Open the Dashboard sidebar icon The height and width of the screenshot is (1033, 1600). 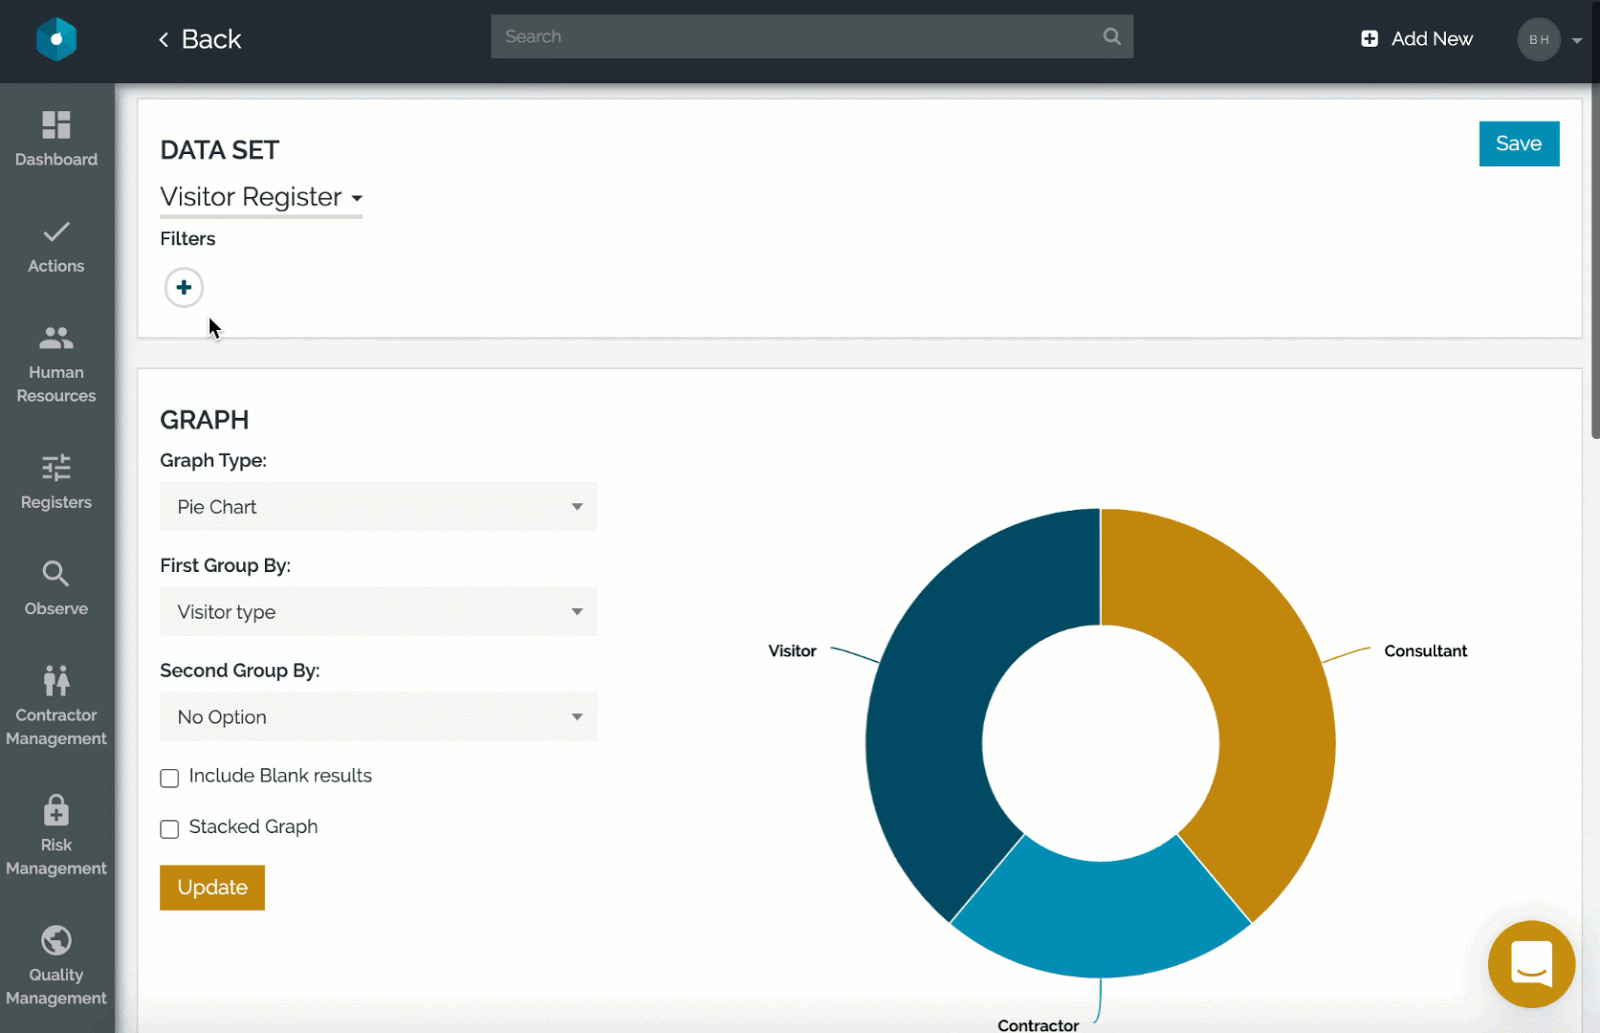[x=56, y=125]
